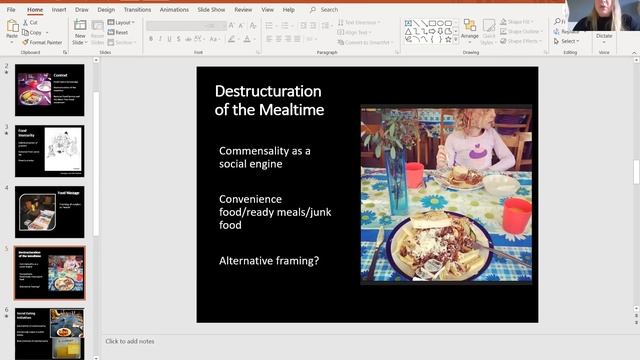Click Replace in Editing group
This screenshot has height=360, width=640.
tap(567, 31)
